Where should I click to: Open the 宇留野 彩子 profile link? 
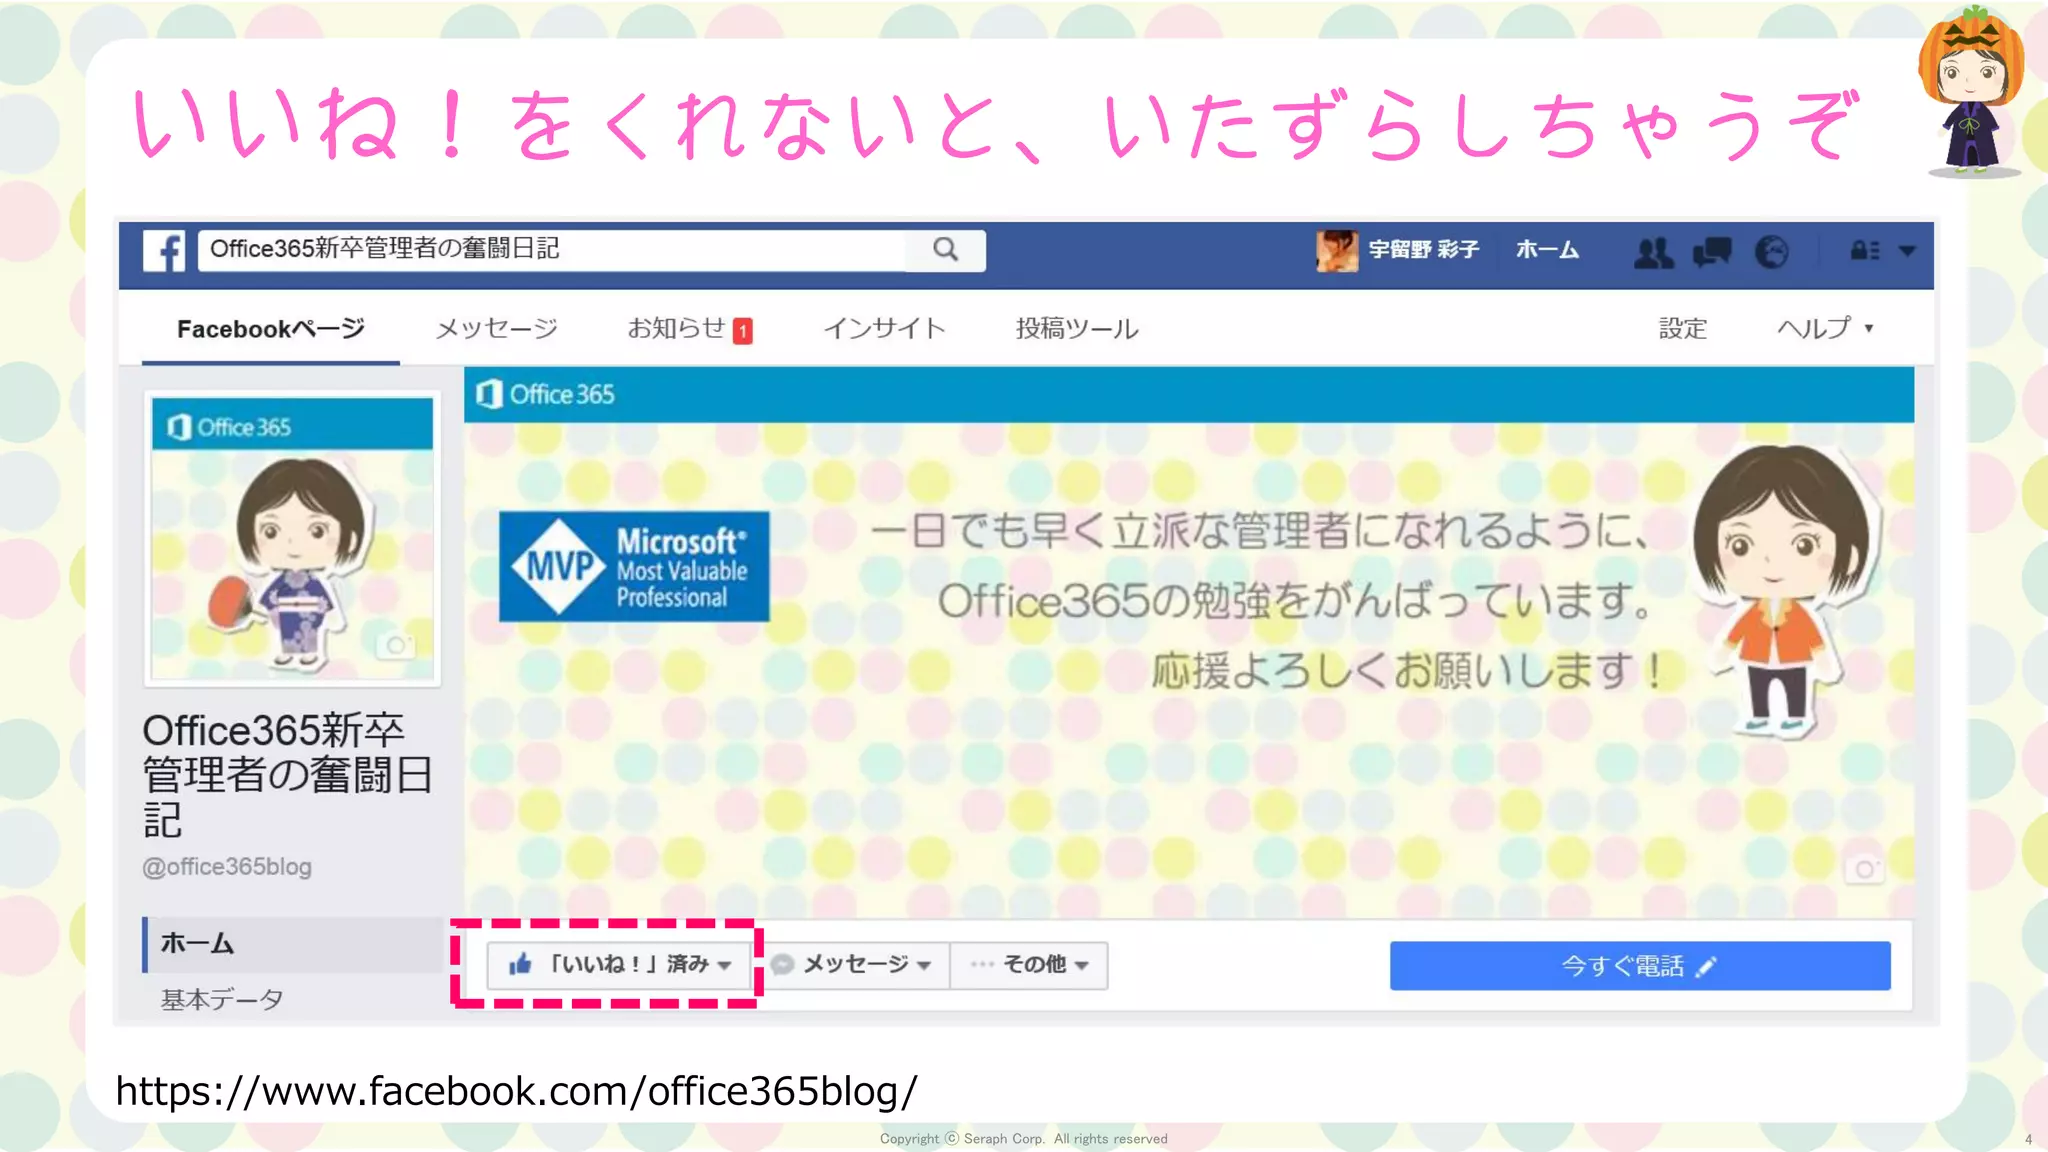(x=1423, y=250)
